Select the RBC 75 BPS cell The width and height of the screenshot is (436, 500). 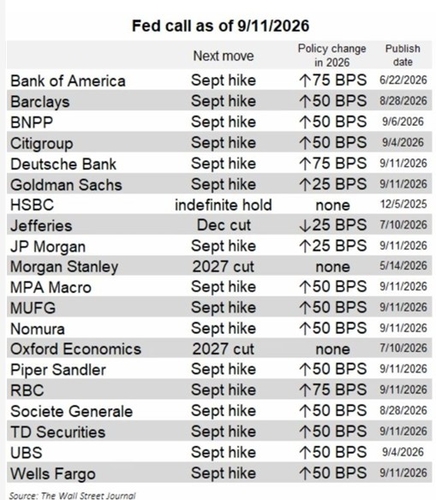[x=333, y=390]
